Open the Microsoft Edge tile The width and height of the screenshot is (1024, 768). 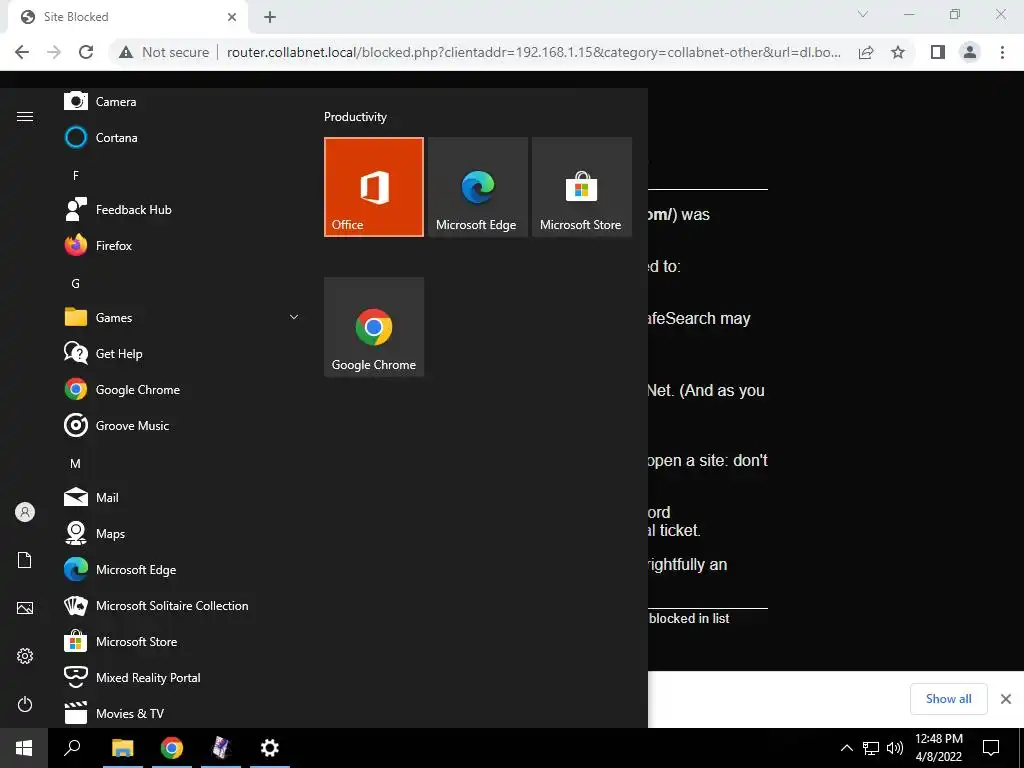pos(477,187)
